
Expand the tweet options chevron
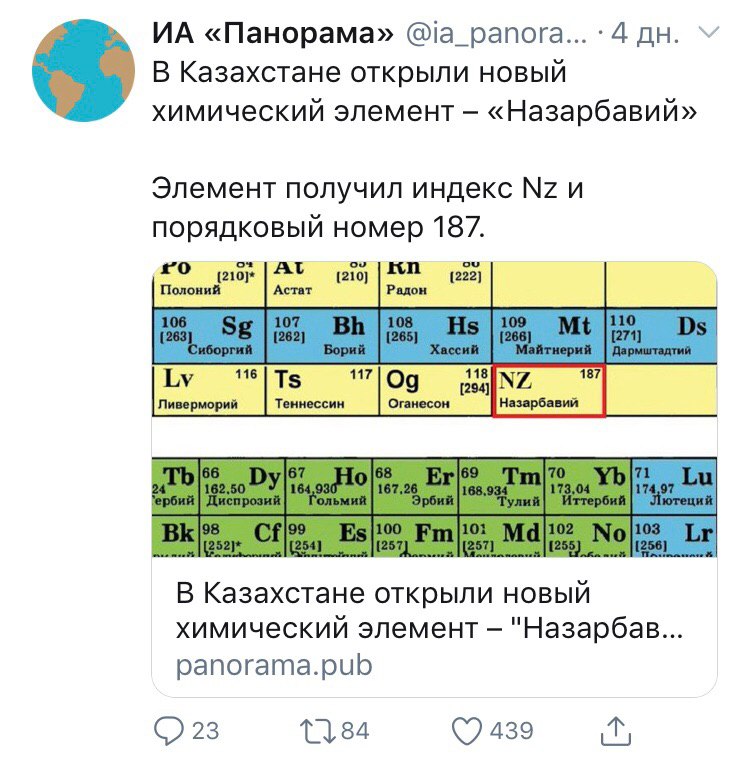(x=708, y=33)
